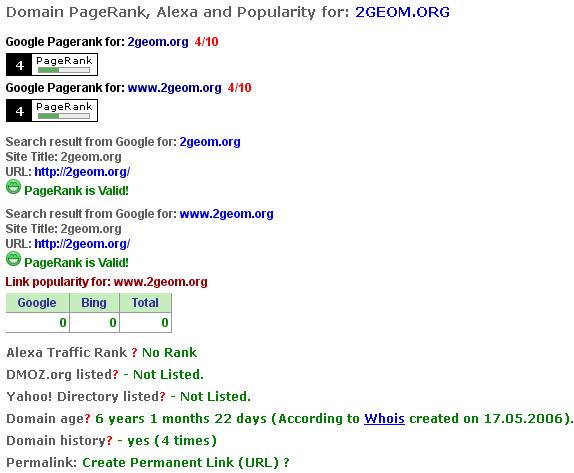The image size is (574, 473).
Task: Click the second green smiley icon
Action: pos(14,258)
